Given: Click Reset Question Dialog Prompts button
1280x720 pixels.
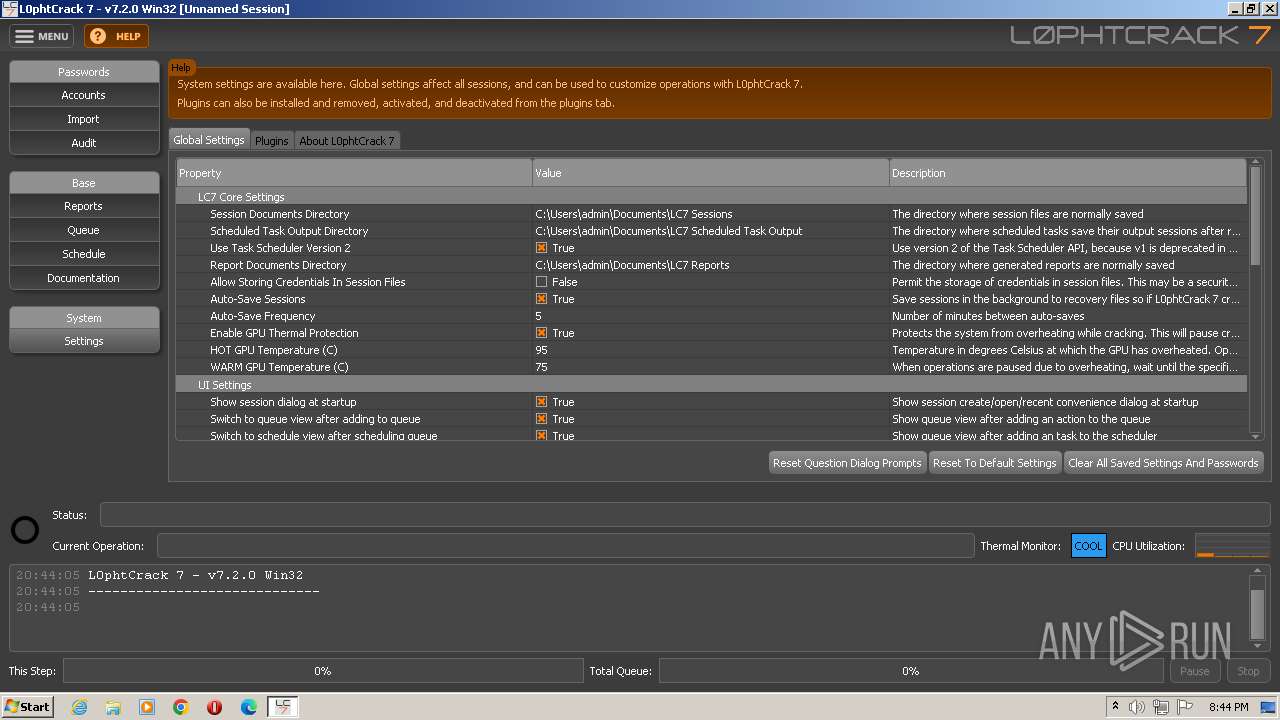Looking at the screenshot, I should coord(847,463).
